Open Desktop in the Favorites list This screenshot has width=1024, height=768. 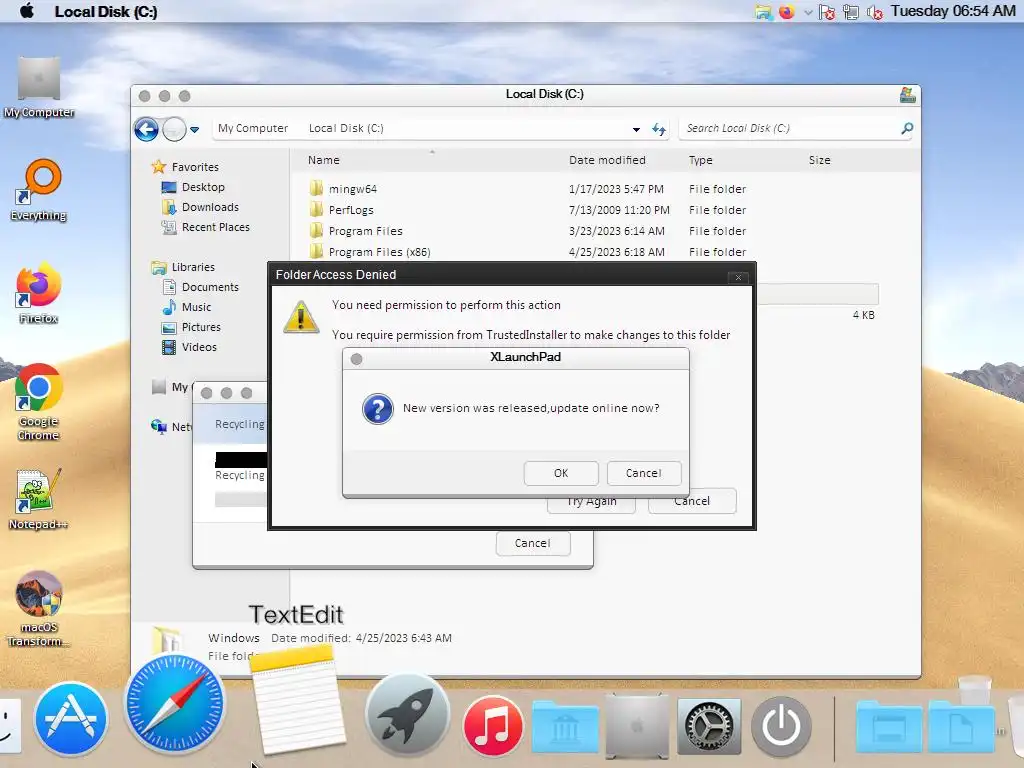(203, 187)
